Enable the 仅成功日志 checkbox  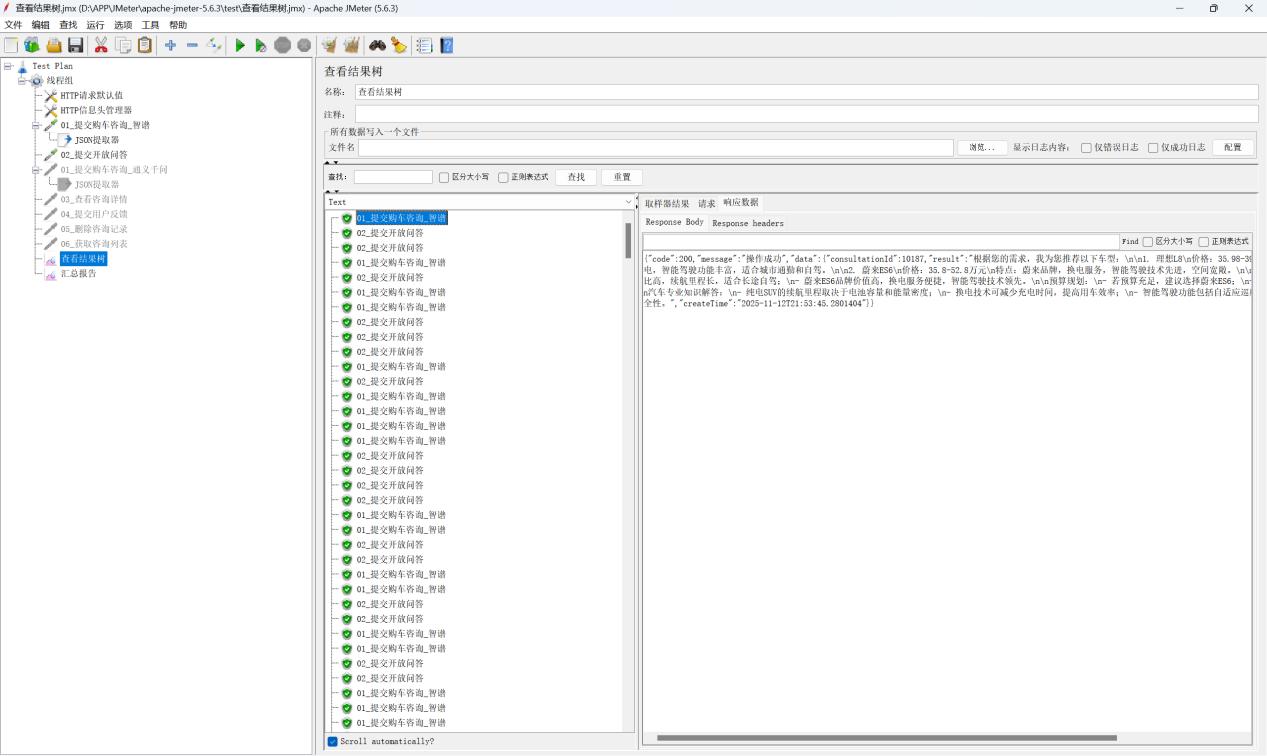click(x=1153, y=147)
